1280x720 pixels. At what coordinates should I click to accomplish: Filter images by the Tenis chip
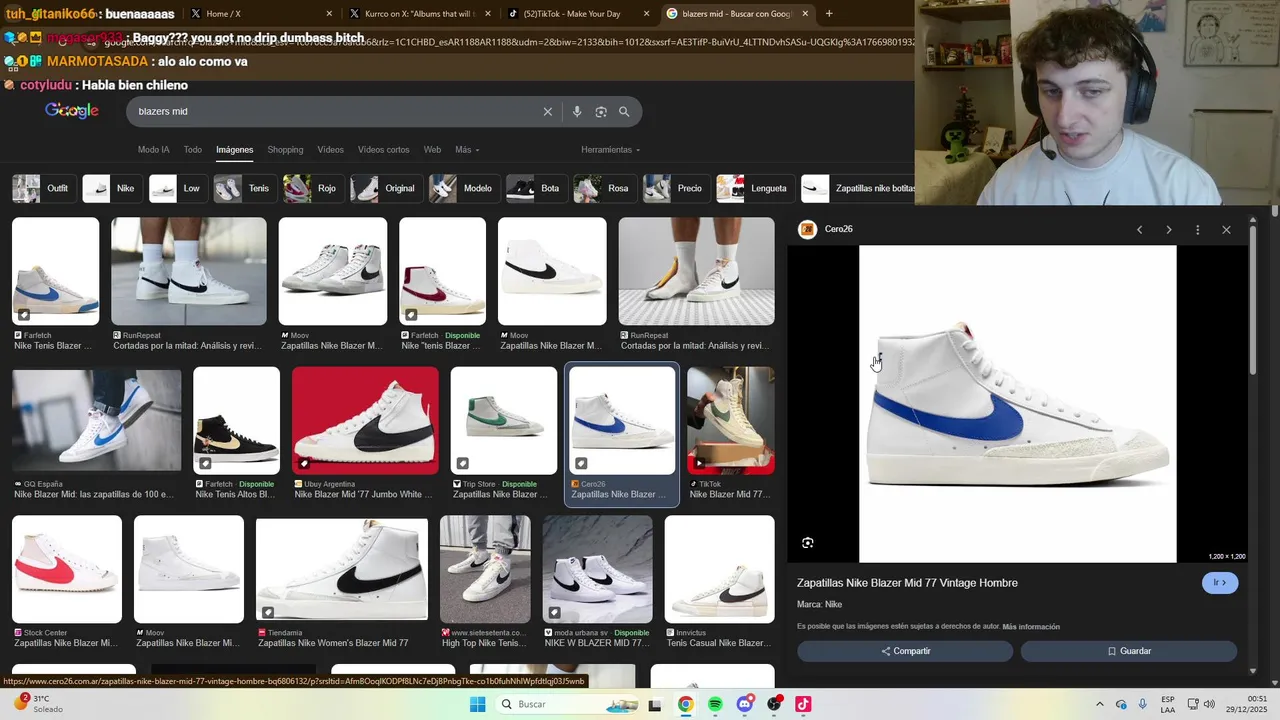(x=245, y=188)
